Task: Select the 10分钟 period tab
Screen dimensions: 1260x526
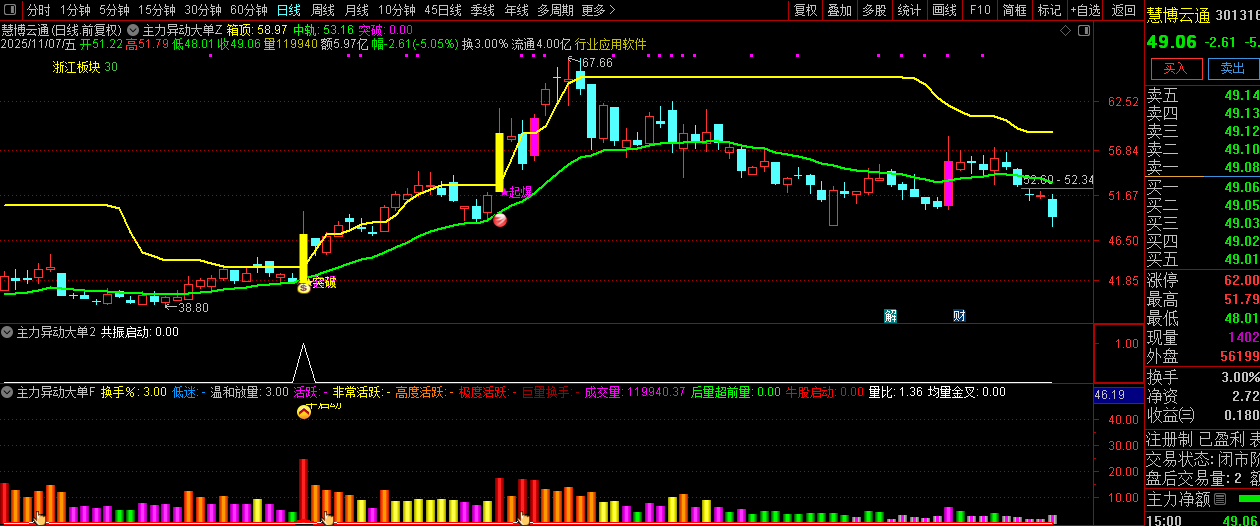Action: click(397, 10)
